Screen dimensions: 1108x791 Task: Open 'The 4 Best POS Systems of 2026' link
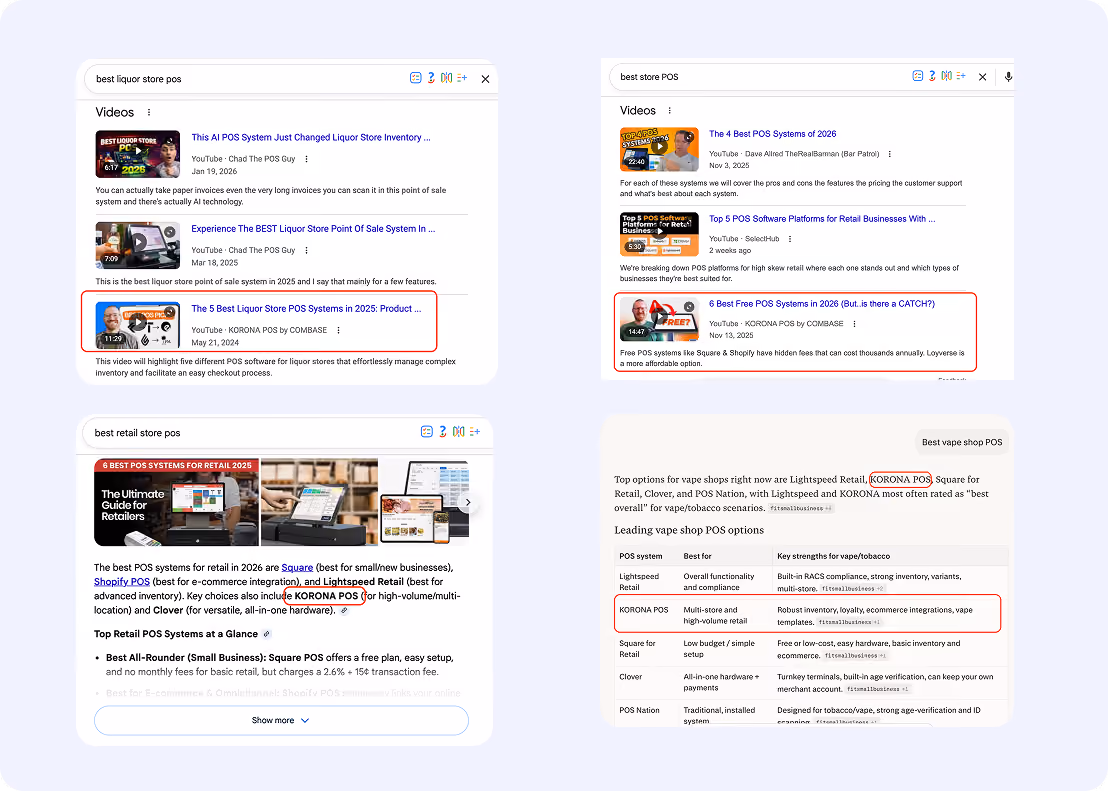pos(772,134)
